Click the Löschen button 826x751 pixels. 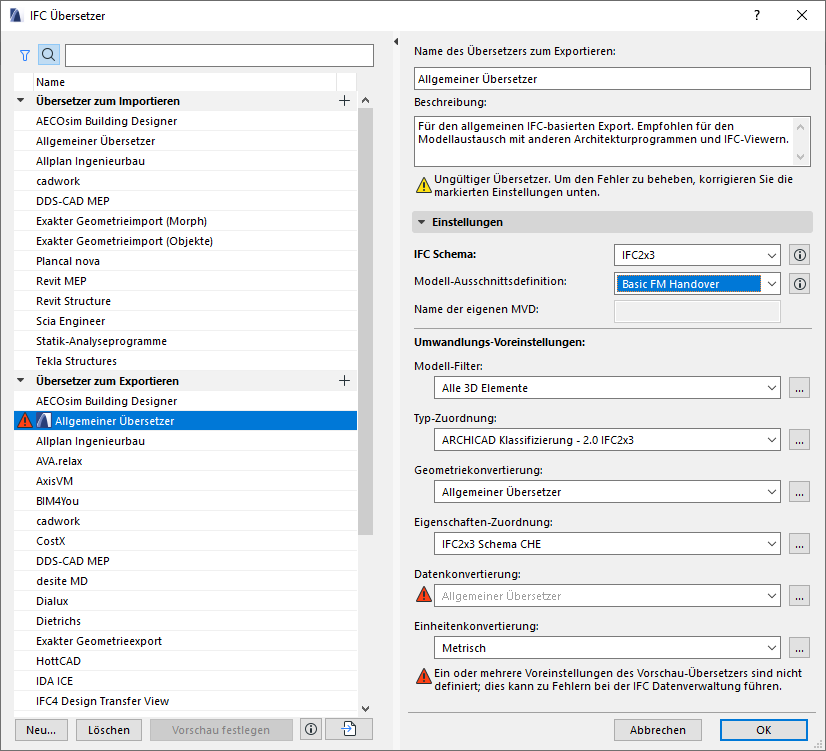tap(109, 730)
